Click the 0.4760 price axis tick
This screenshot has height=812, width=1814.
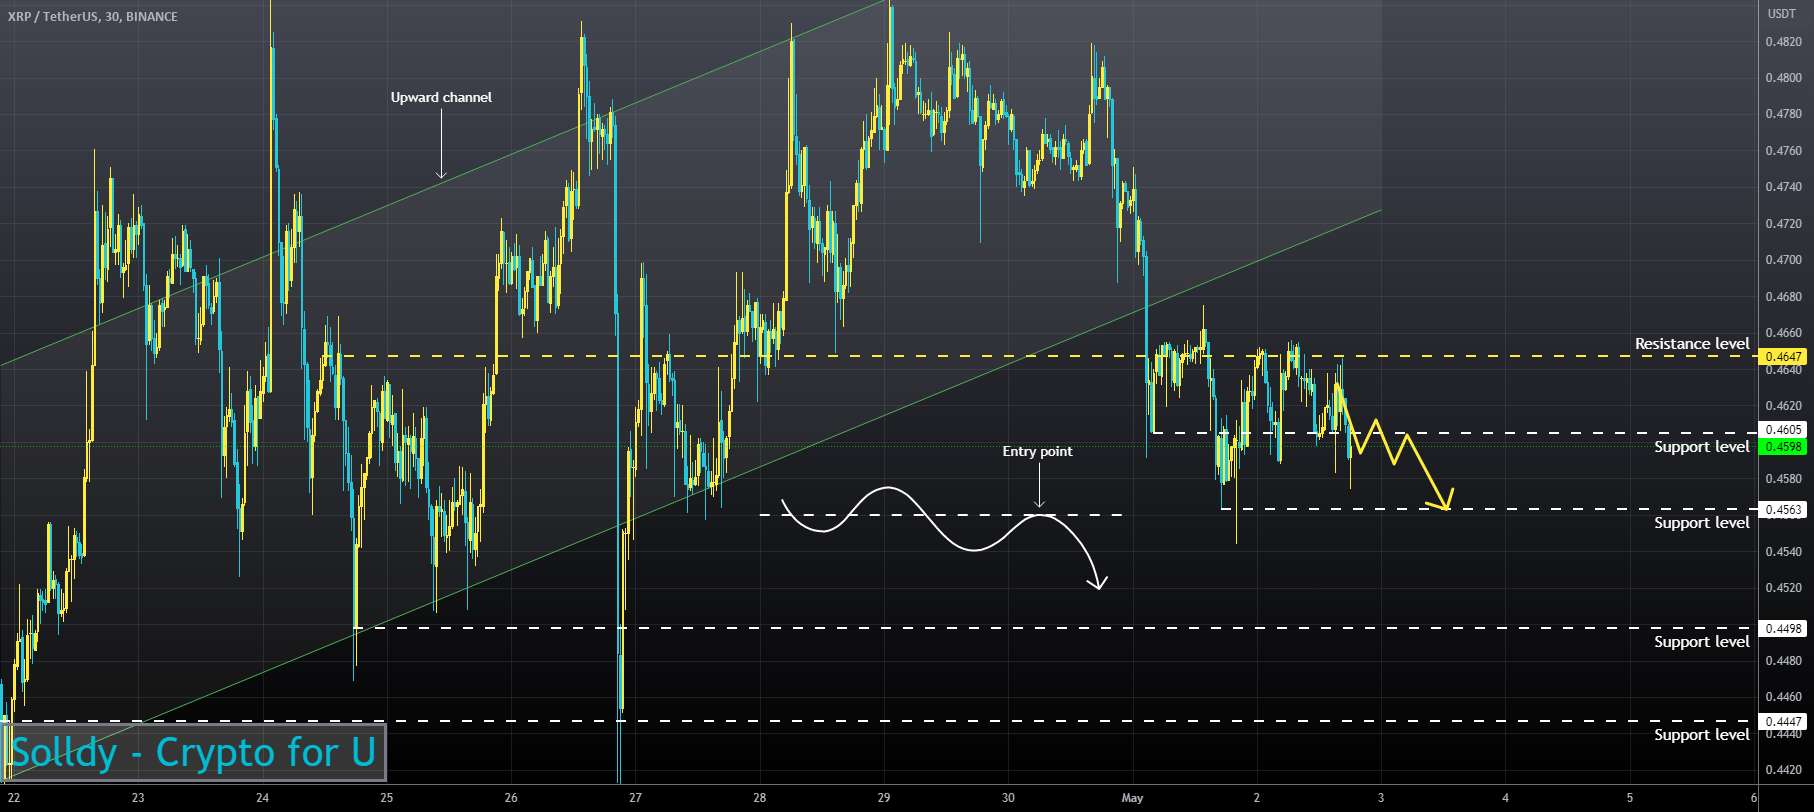[1783, 151]
